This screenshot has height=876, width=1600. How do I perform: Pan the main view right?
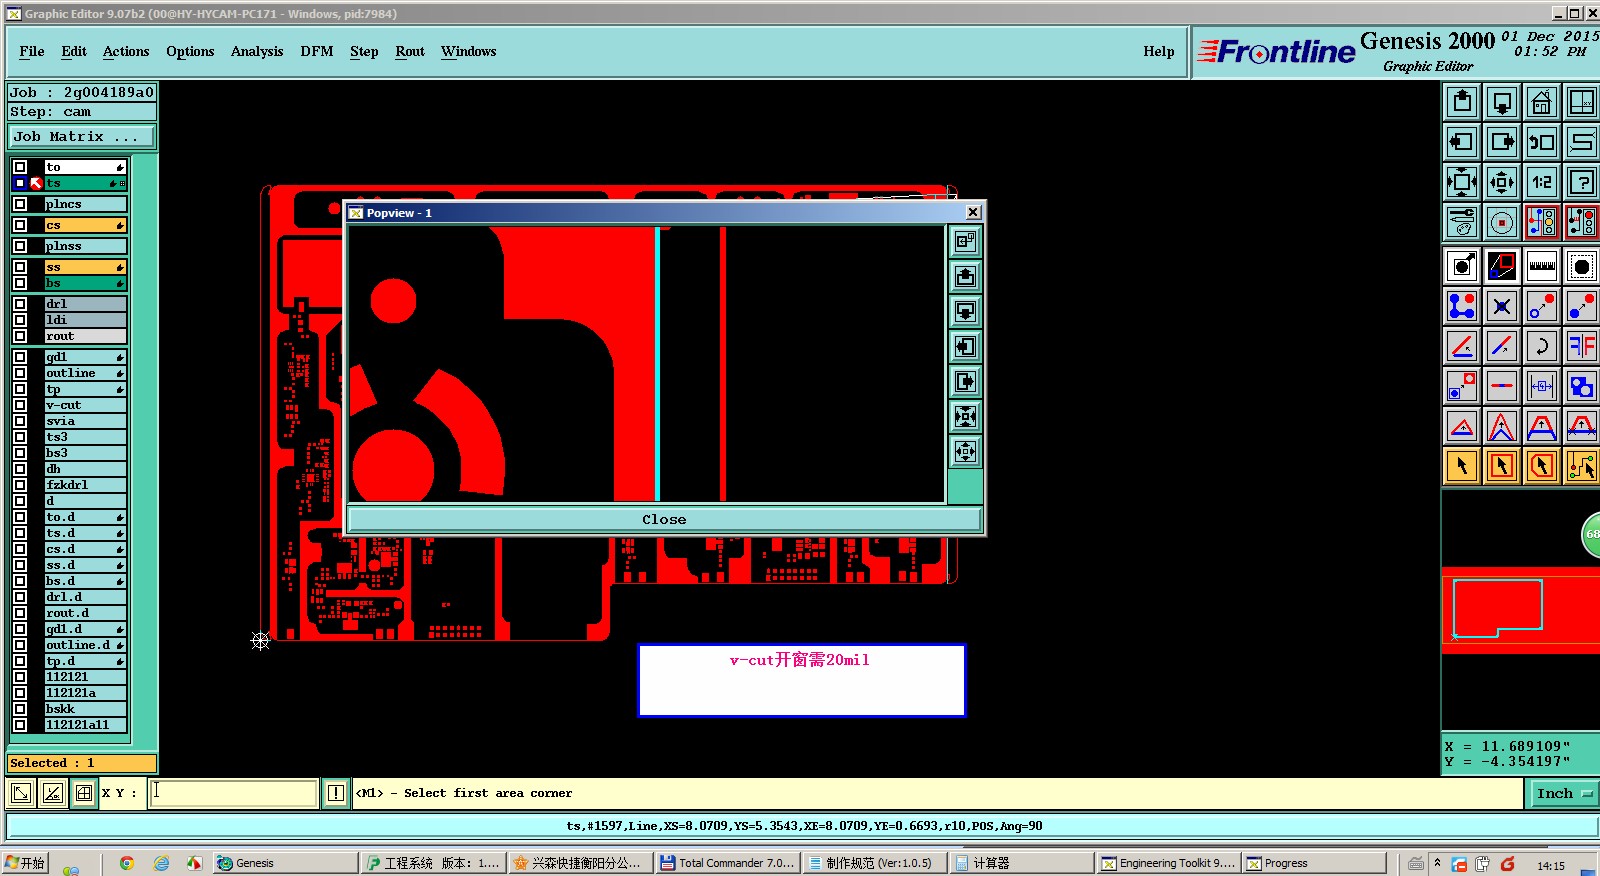1502,142
